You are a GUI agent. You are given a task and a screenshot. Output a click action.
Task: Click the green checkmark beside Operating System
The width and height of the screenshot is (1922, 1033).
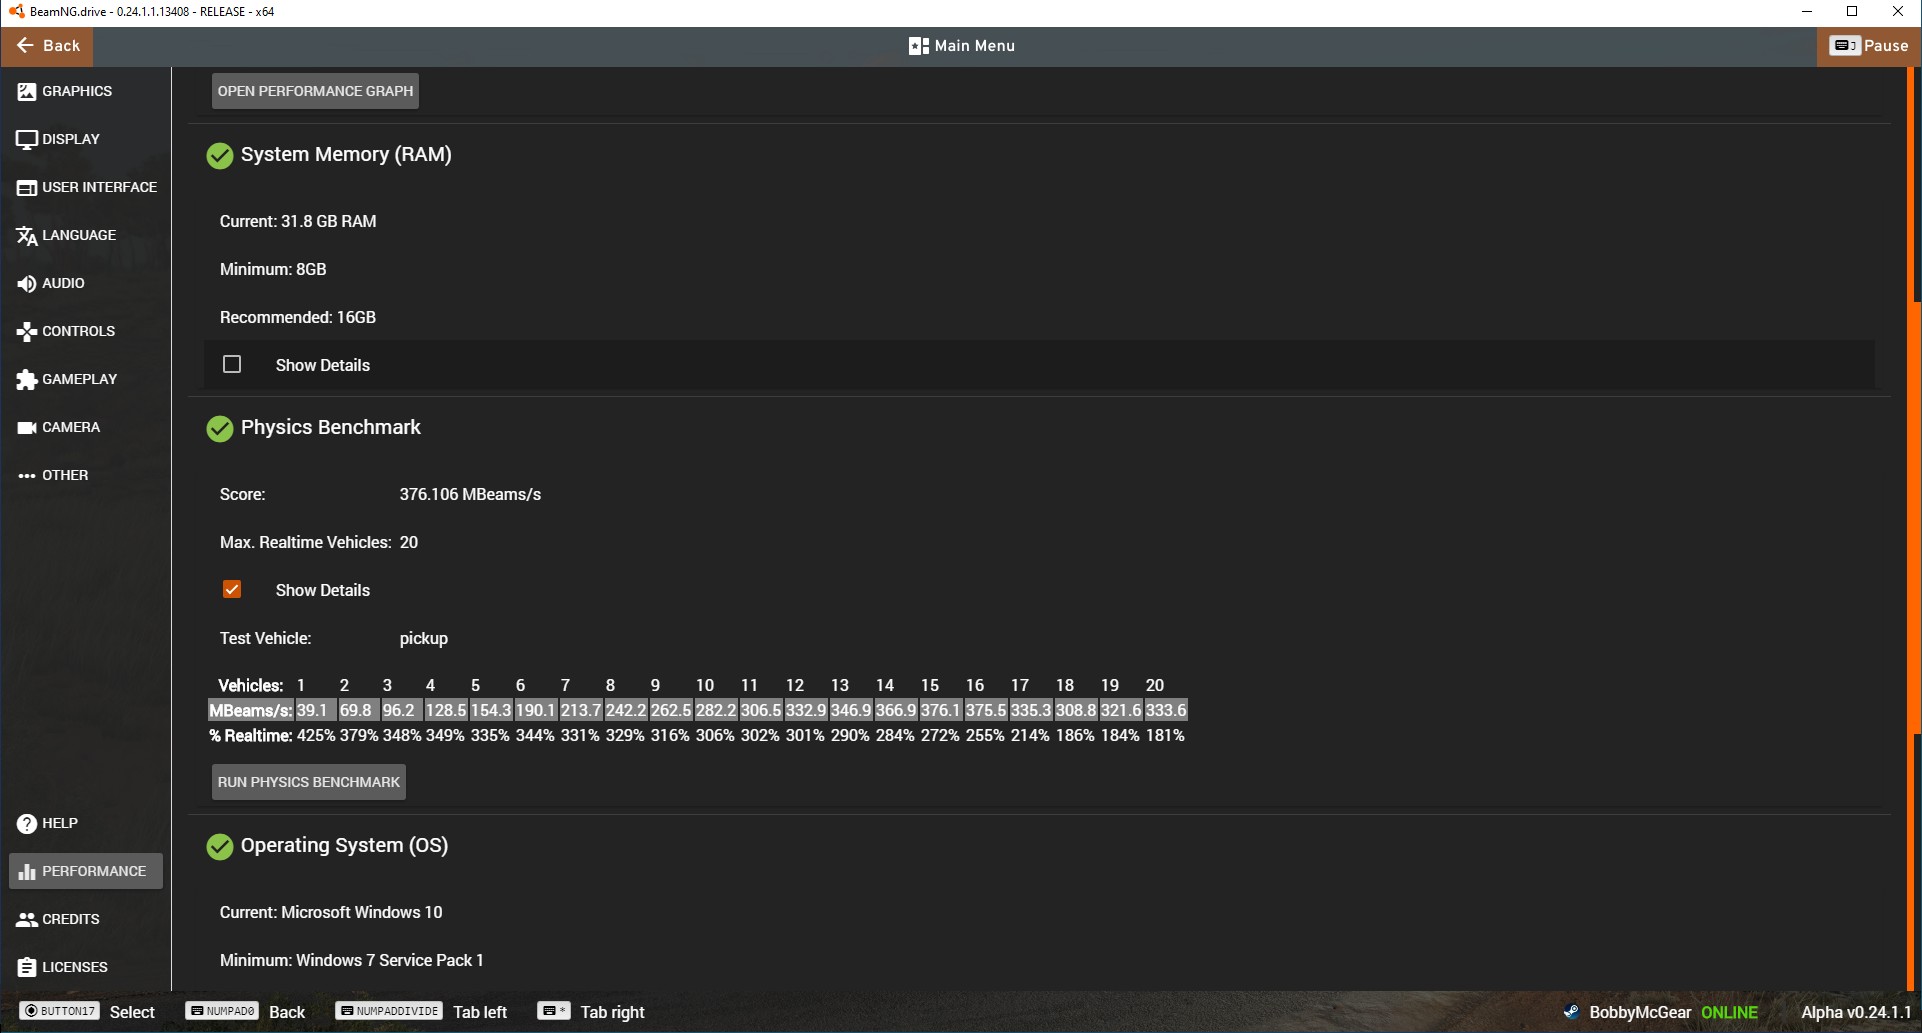pos(220,847)
